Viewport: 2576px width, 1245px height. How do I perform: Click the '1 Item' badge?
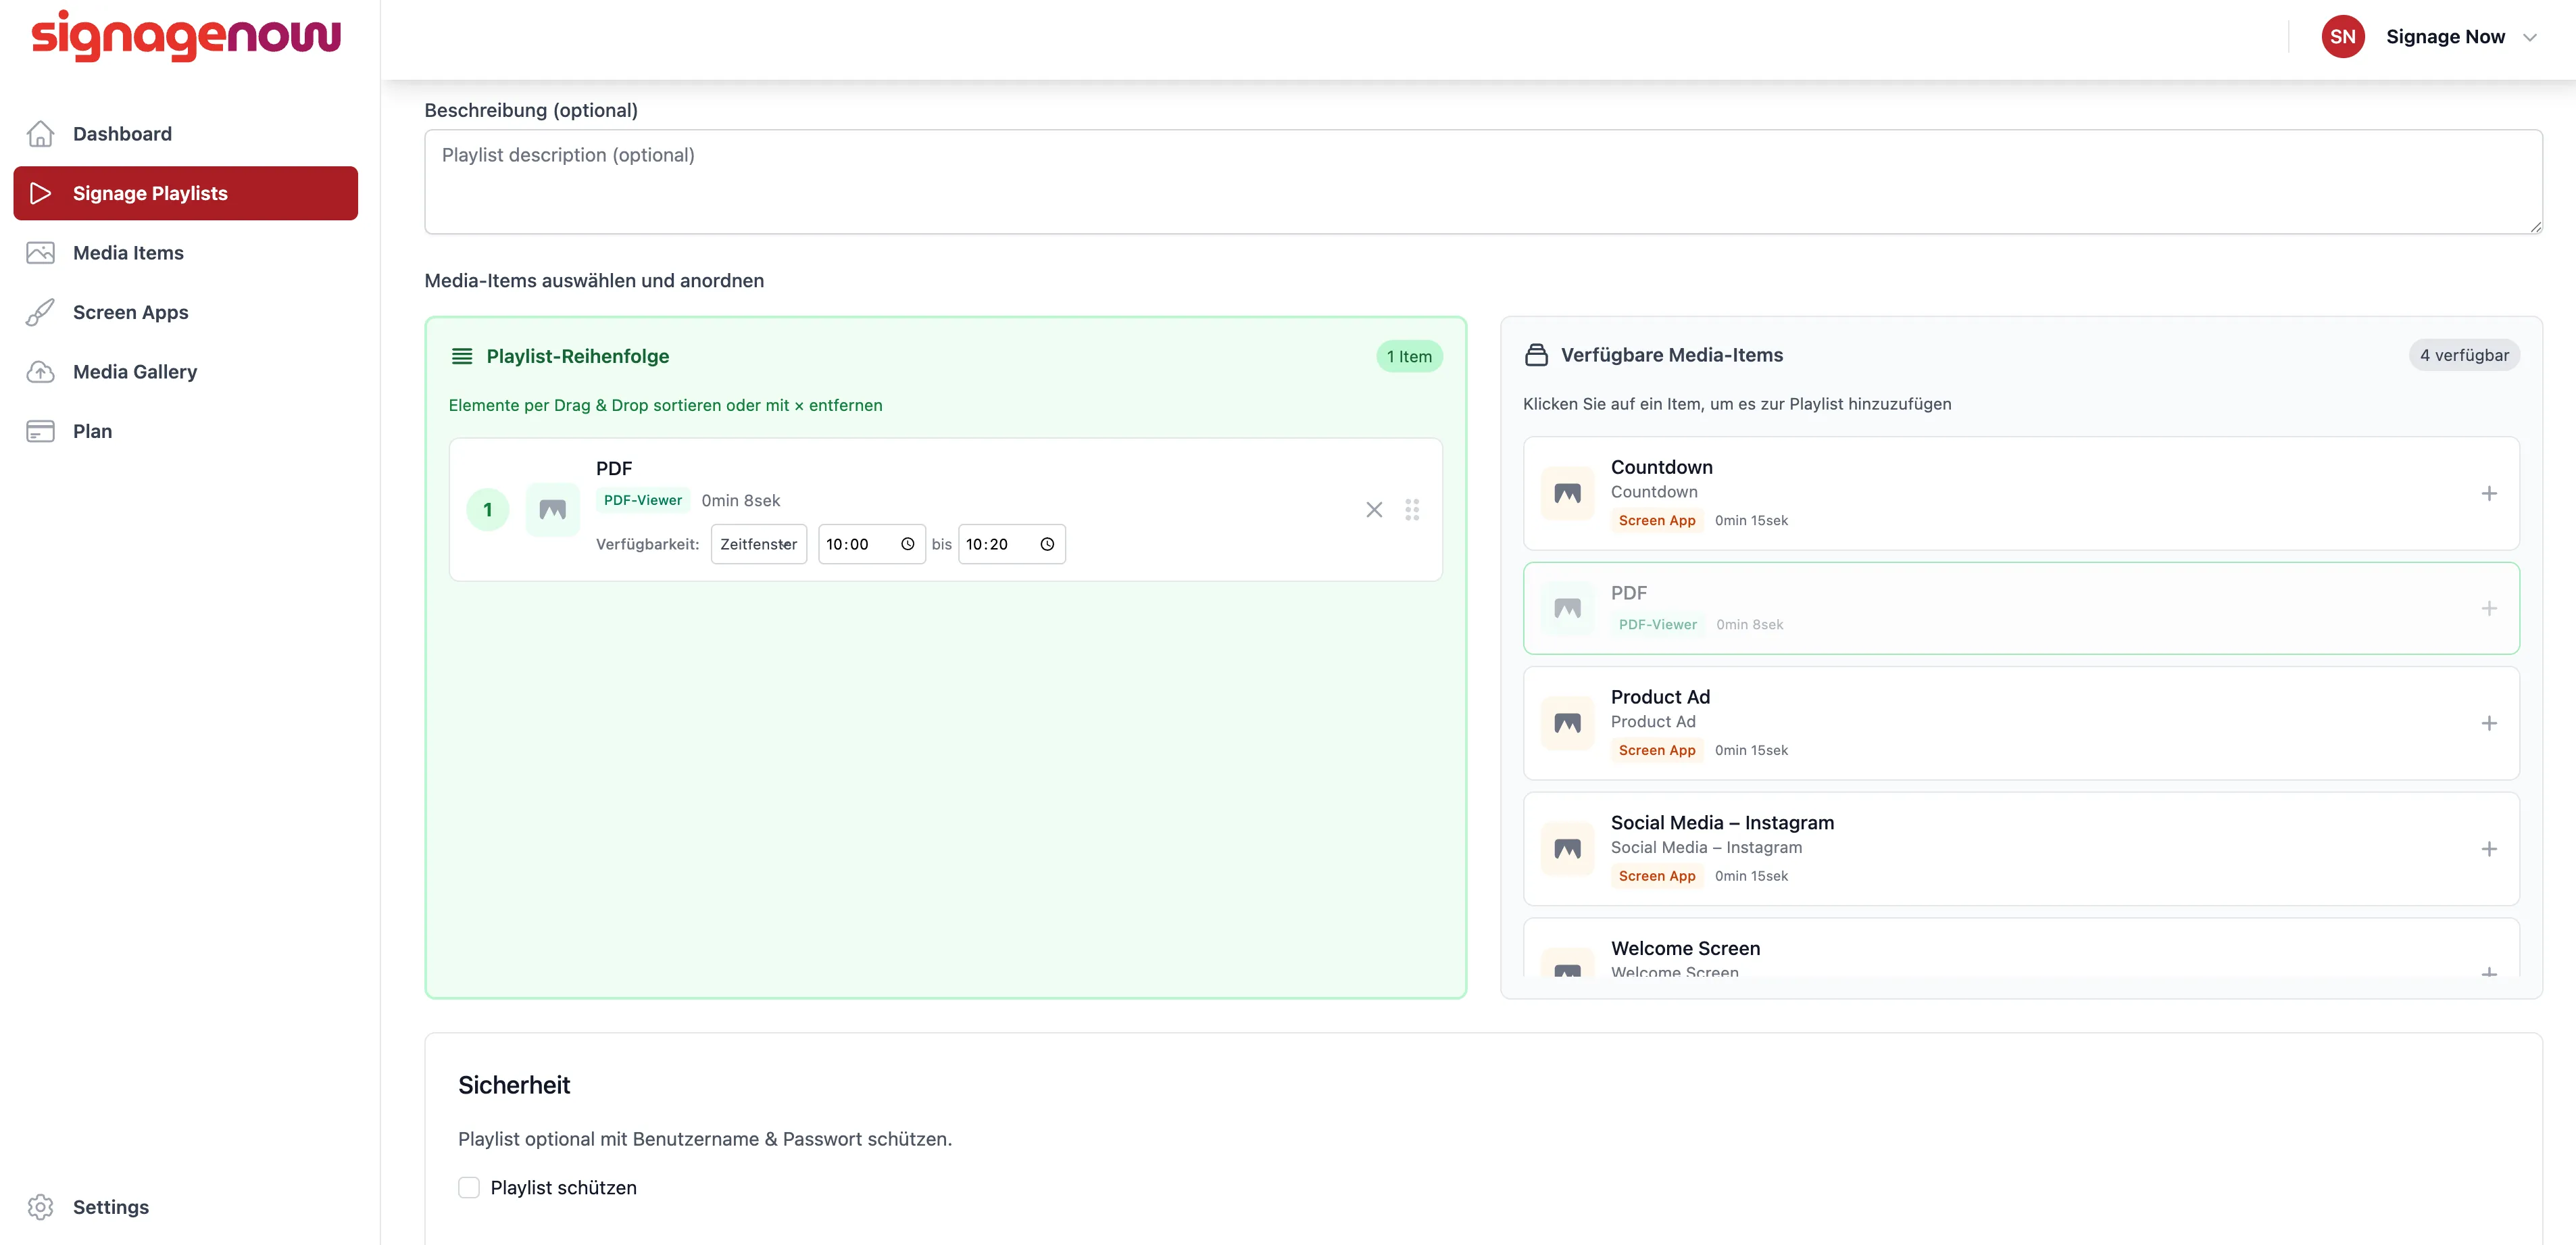(x=1409, y=357)
